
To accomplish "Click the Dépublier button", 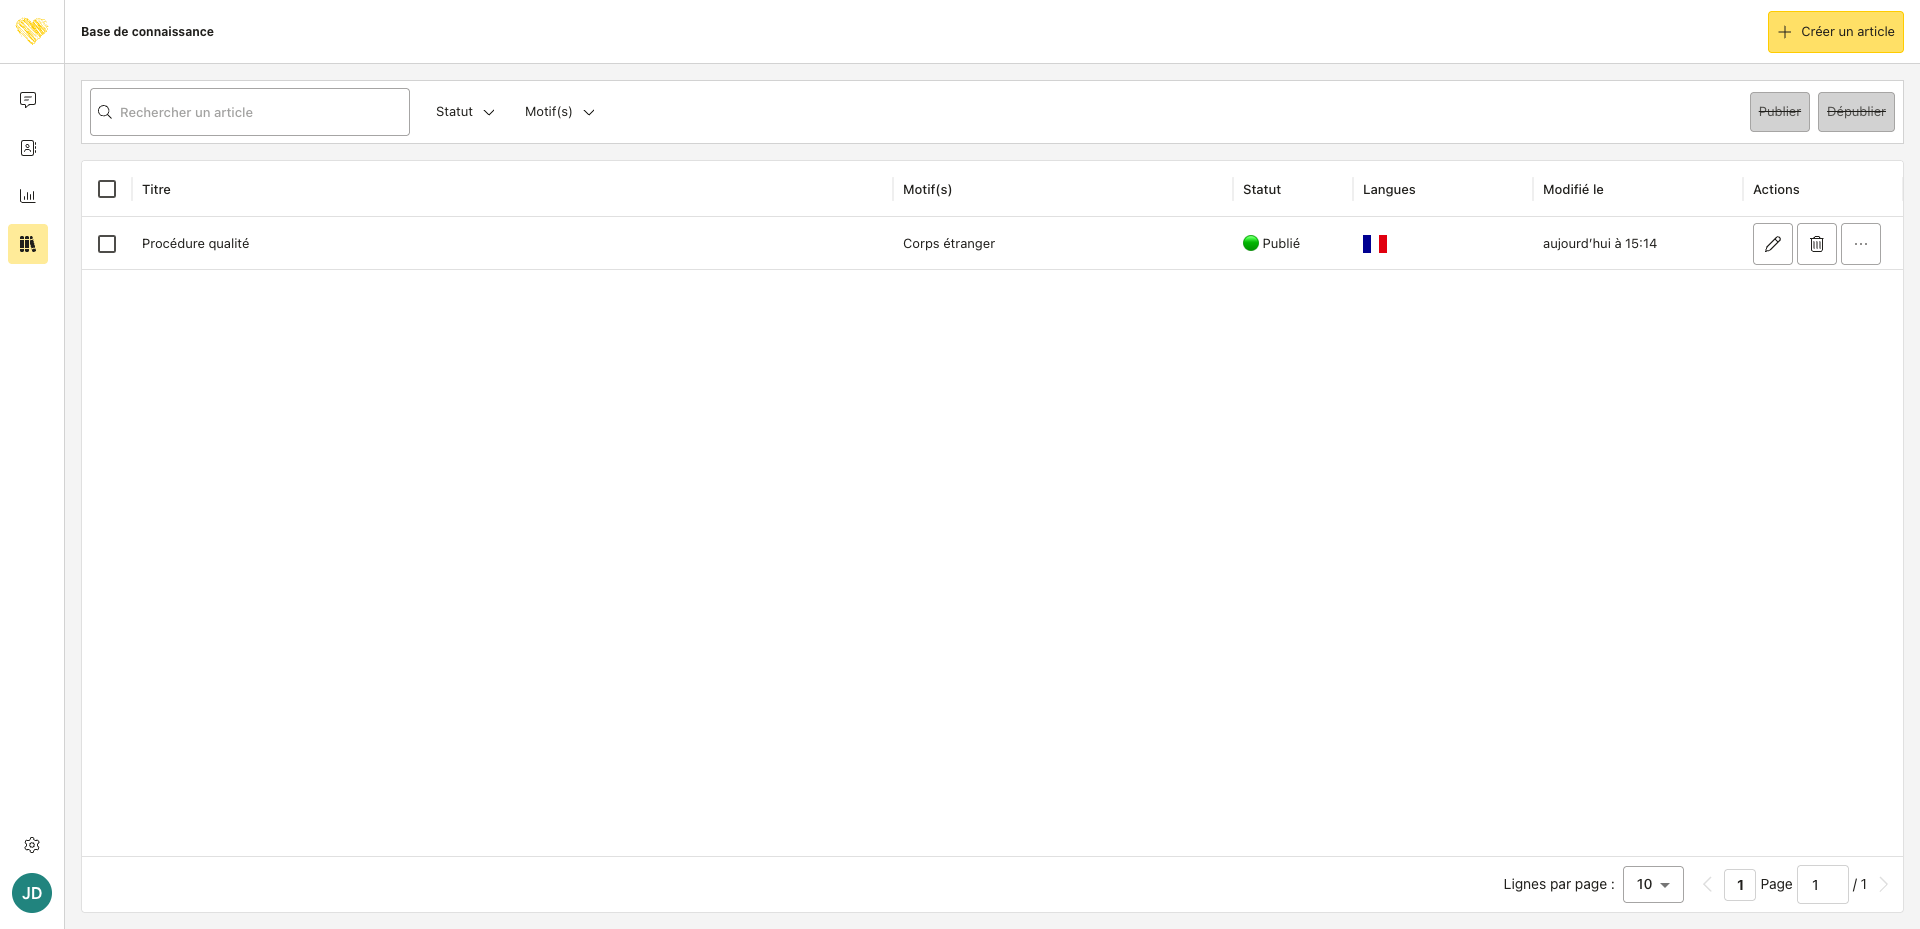I will pos(1856,112).
